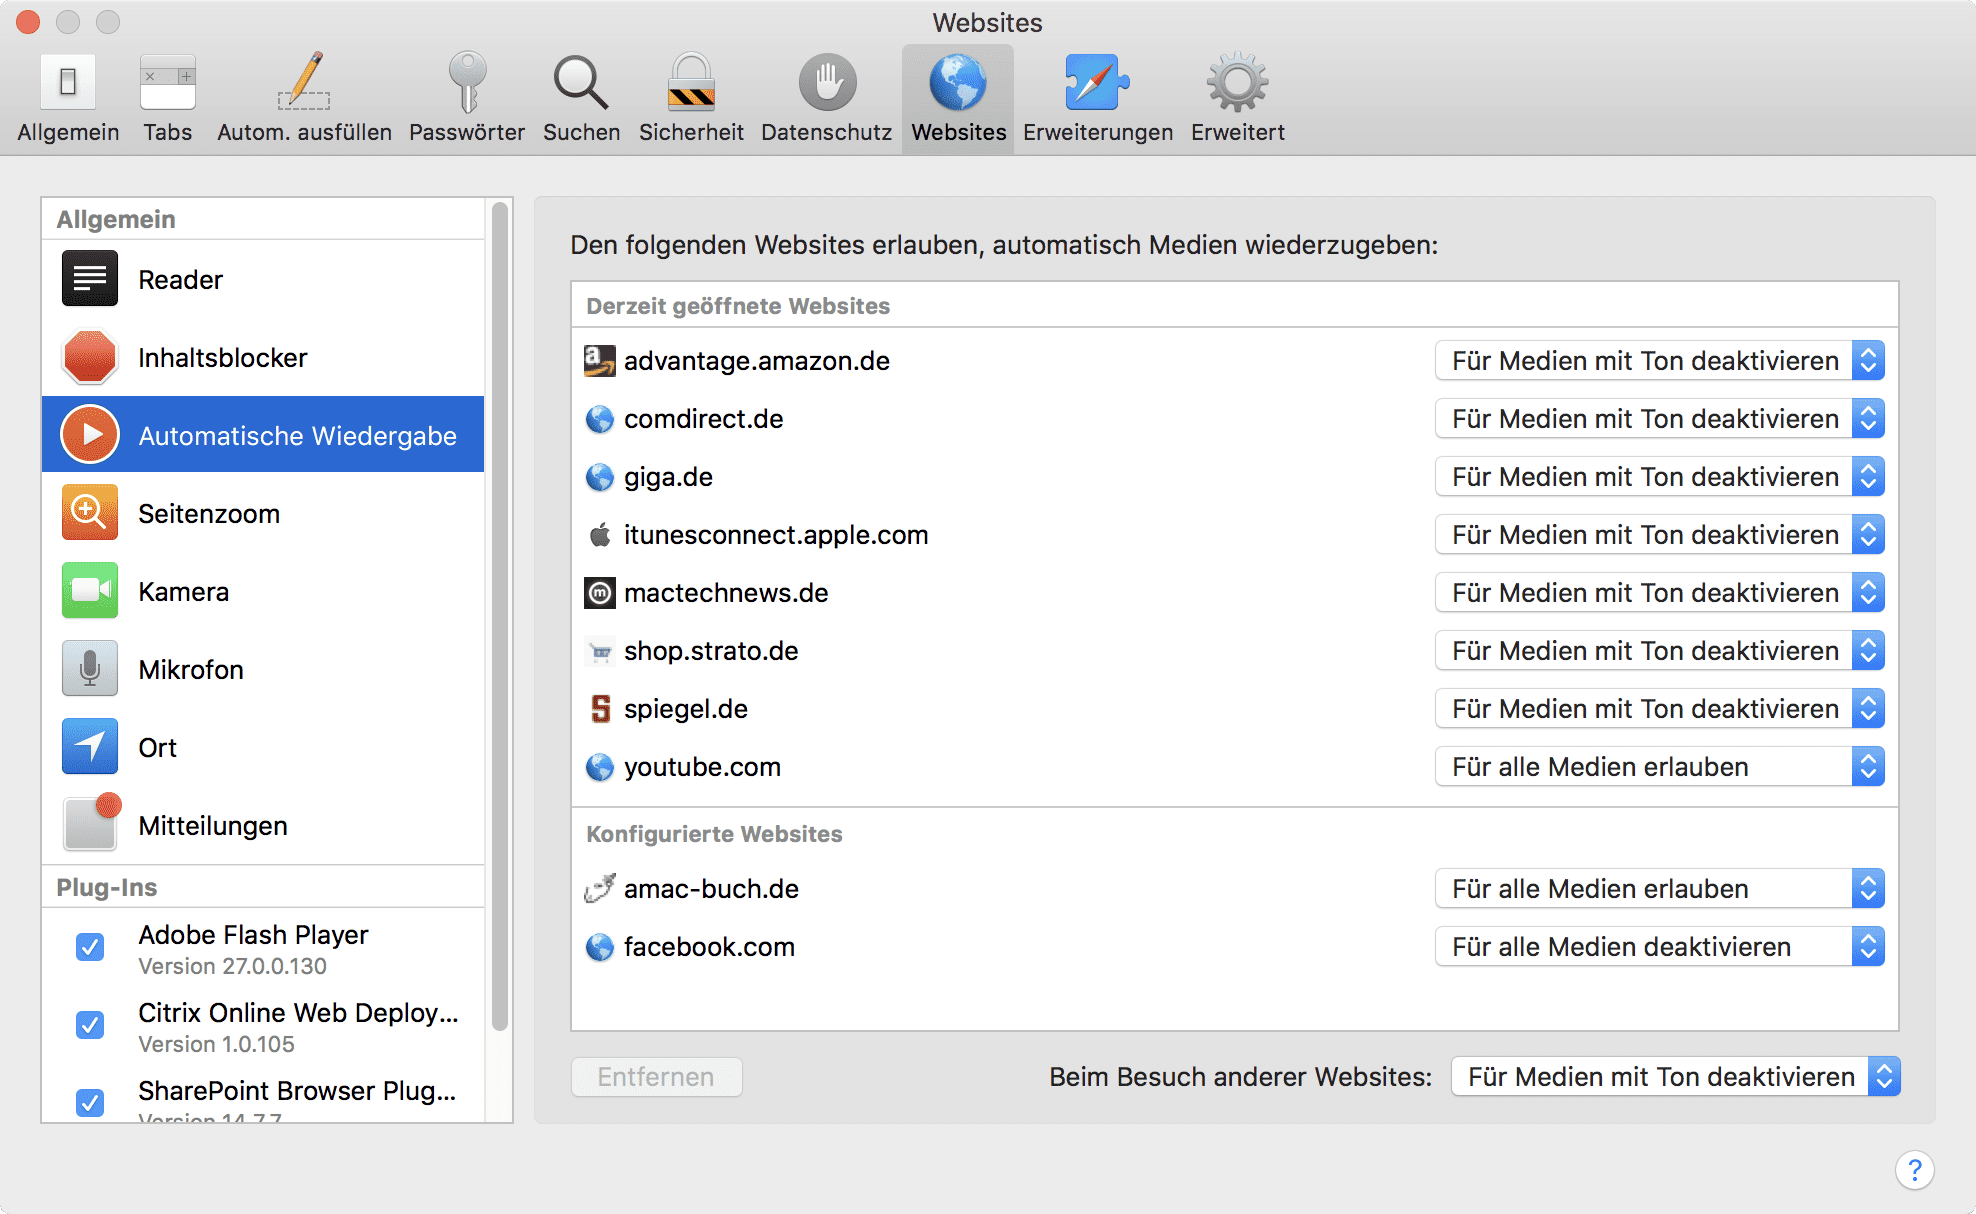Toggle the SharePoint Browser Plug-in checkbox
This screenshot has width=1976, height=1214.
point(90,1103)
